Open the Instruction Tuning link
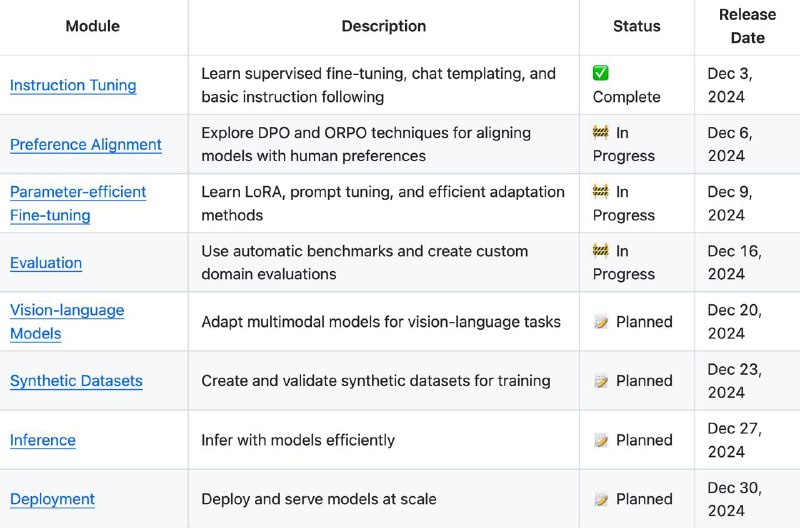The height and width of the screenshot is (528, 800). click(x=73, y=85)
